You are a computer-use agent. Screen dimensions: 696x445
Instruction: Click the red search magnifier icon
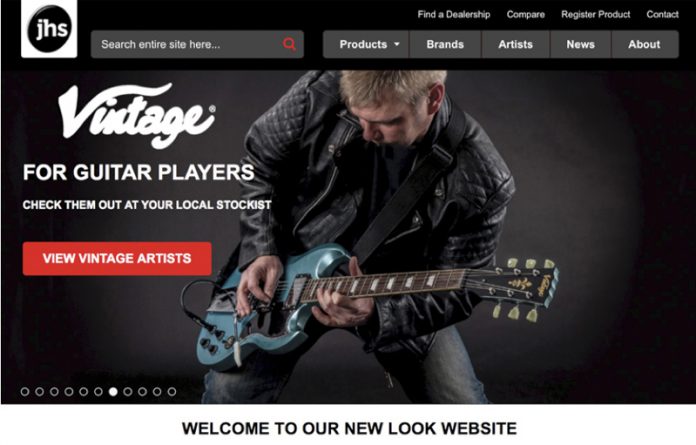289,44
